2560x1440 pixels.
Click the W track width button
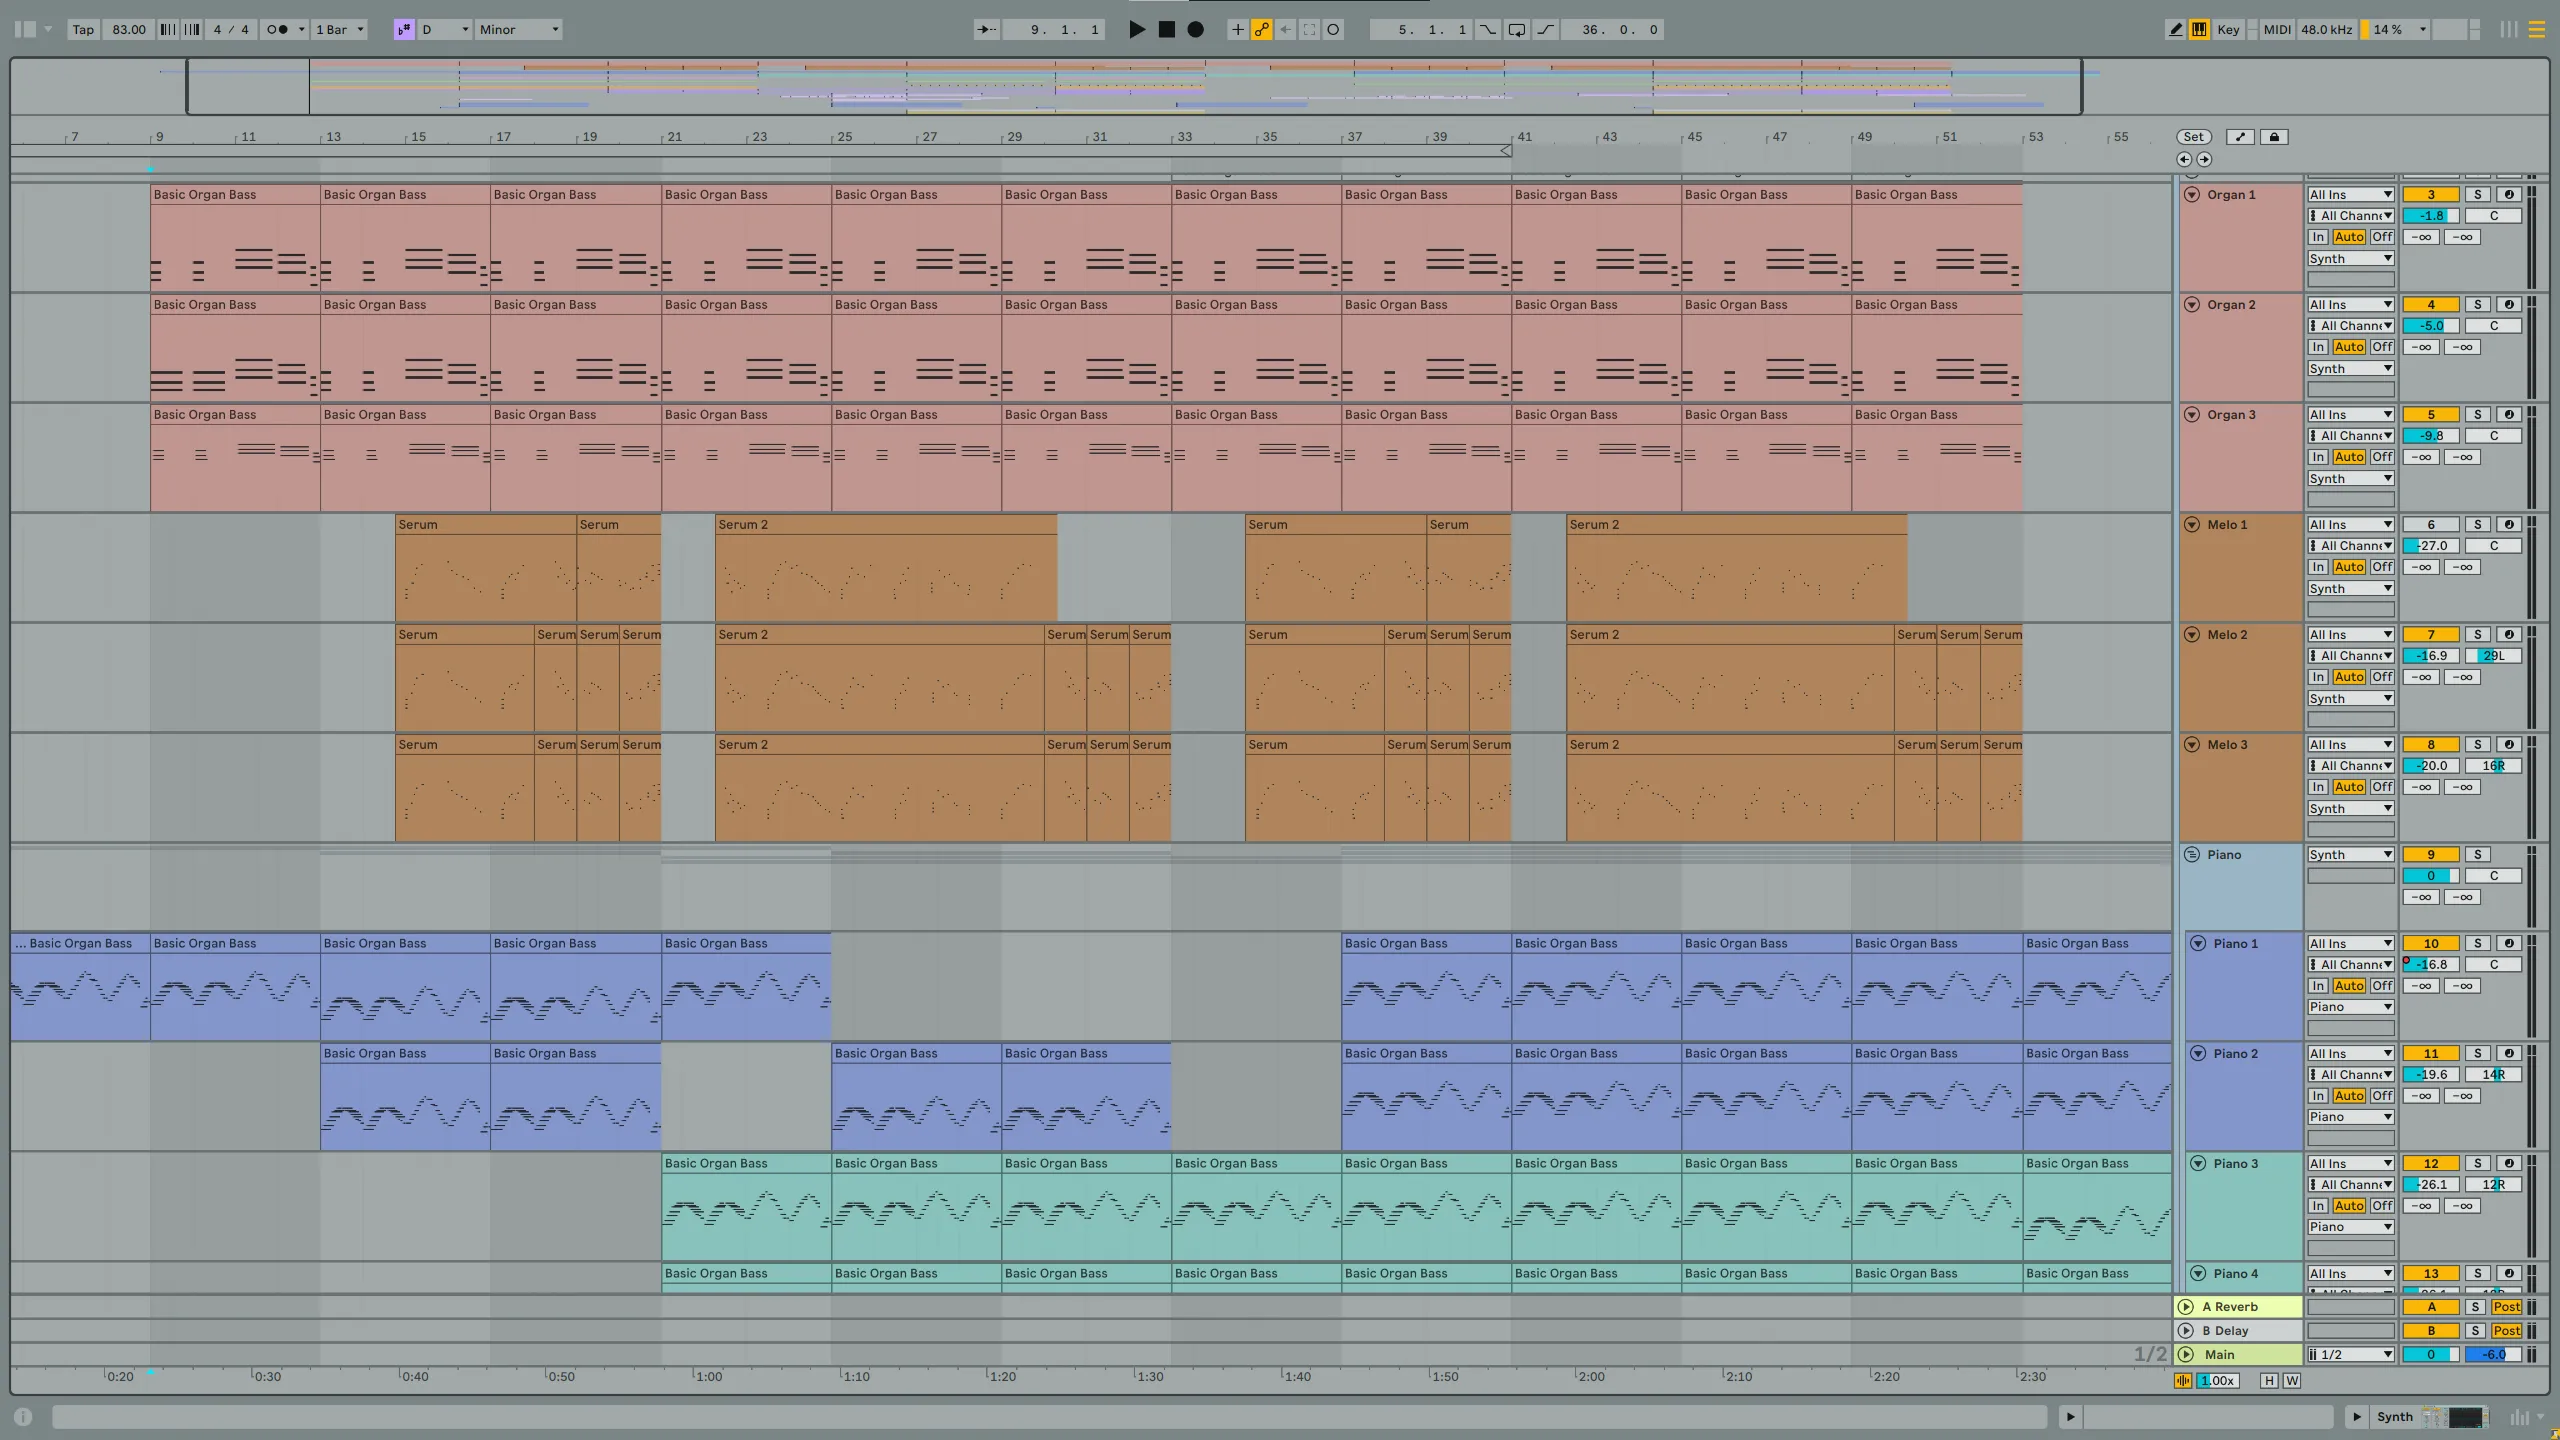pyautogui.click(x=2291, y=1381)
